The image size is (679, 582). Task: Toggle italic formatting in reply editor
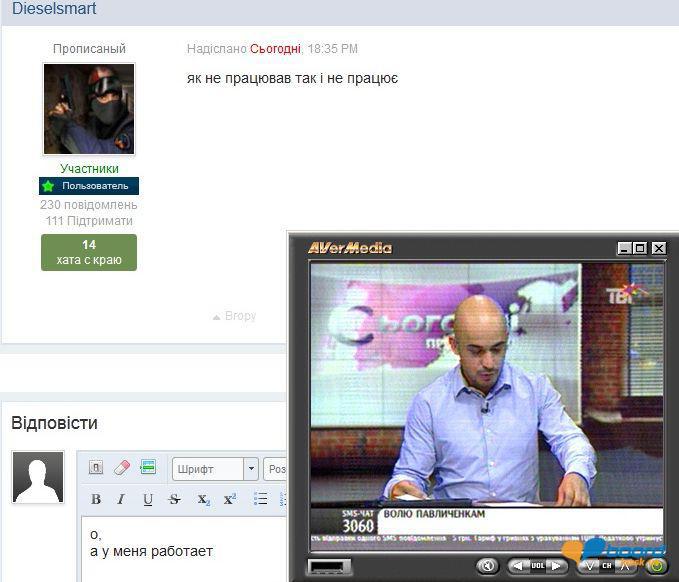[x=121, y=499]
